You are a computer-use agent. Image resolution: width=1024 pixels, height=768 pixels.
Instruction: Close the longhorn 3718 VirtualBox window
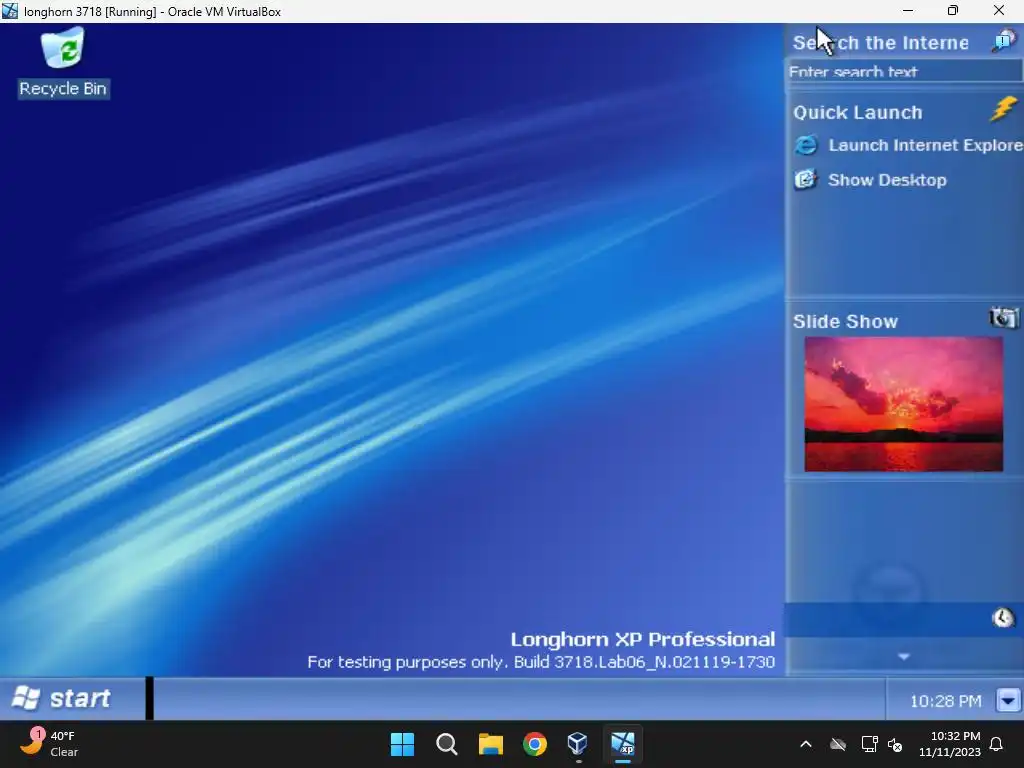pos(999,10)
